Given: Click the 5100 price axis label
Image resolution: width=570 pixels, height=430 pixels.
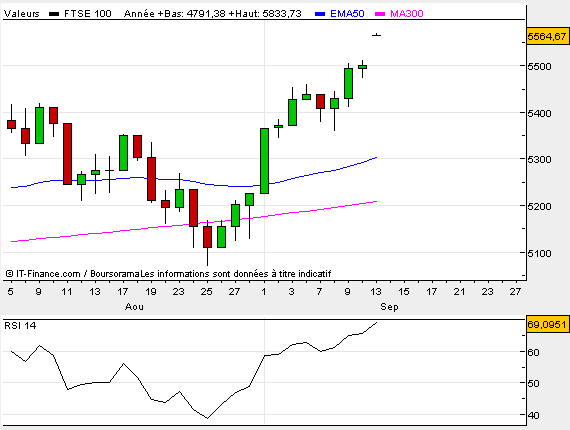Looking at the screenshot, I should click(539, 253).
